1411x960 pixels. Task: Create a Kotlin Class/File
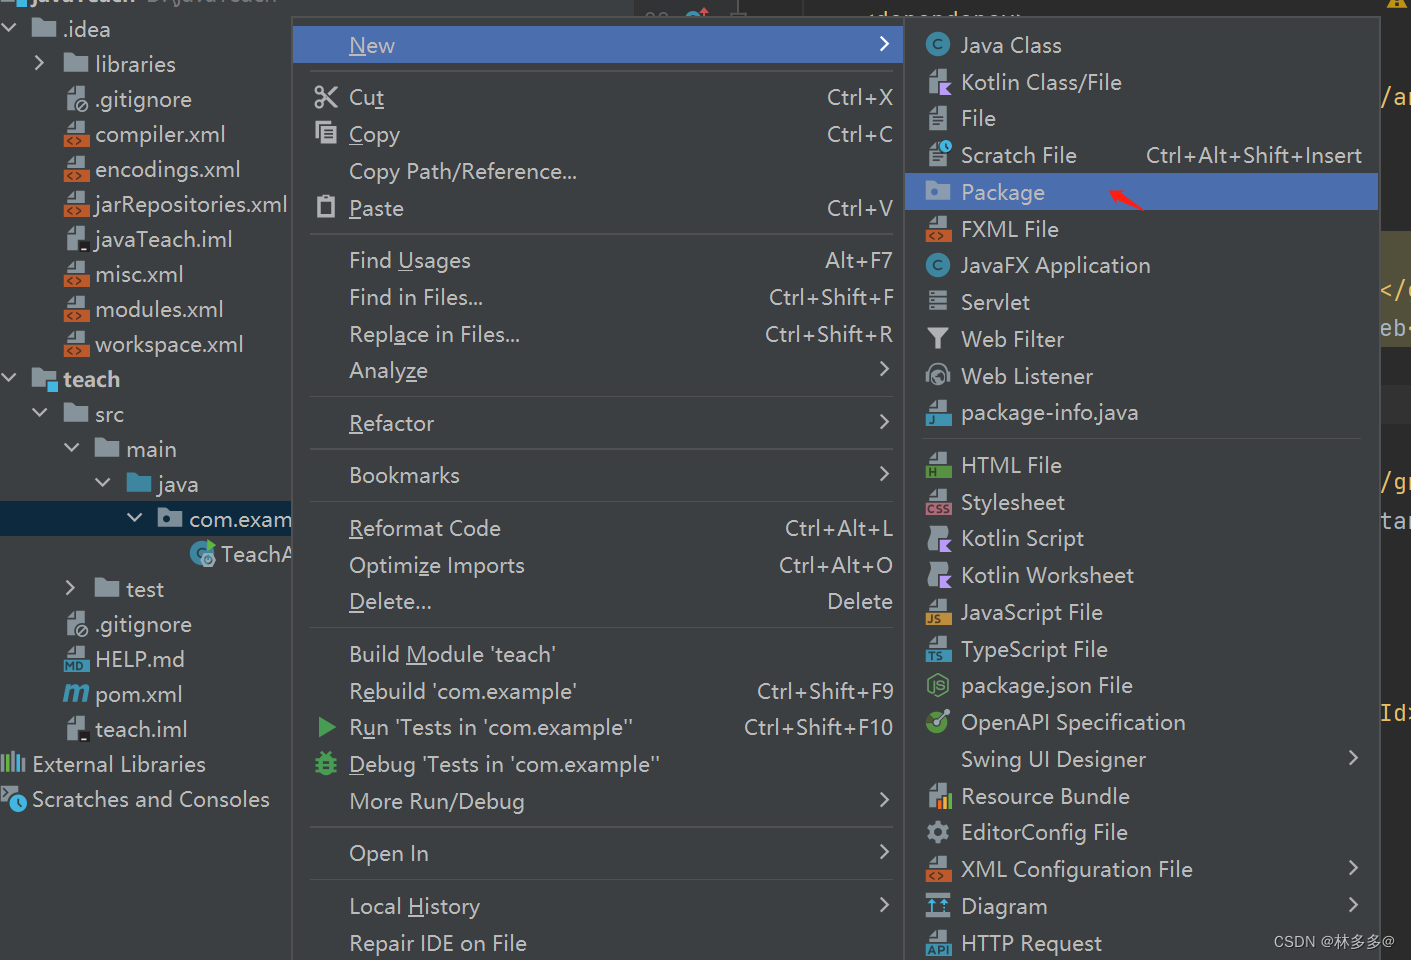tap(1040, 81)
